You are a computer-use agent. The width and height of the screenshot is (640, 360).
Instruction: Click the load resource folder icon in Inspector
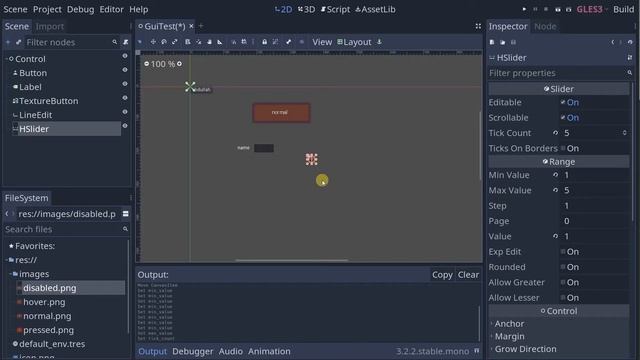(x=502, y=42)
